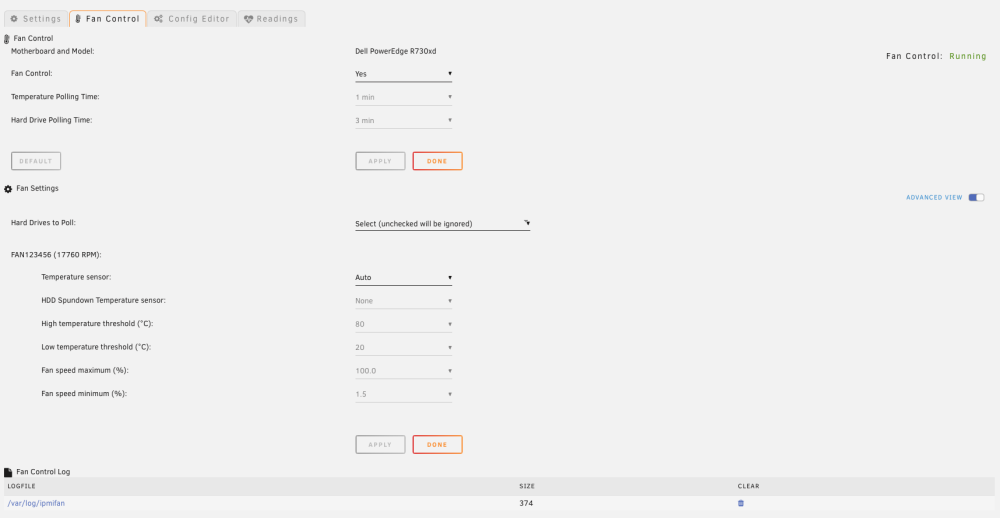Click the gear icon beside Fan Settings
The image size is (1000, 518).
[x=8, y=189]
